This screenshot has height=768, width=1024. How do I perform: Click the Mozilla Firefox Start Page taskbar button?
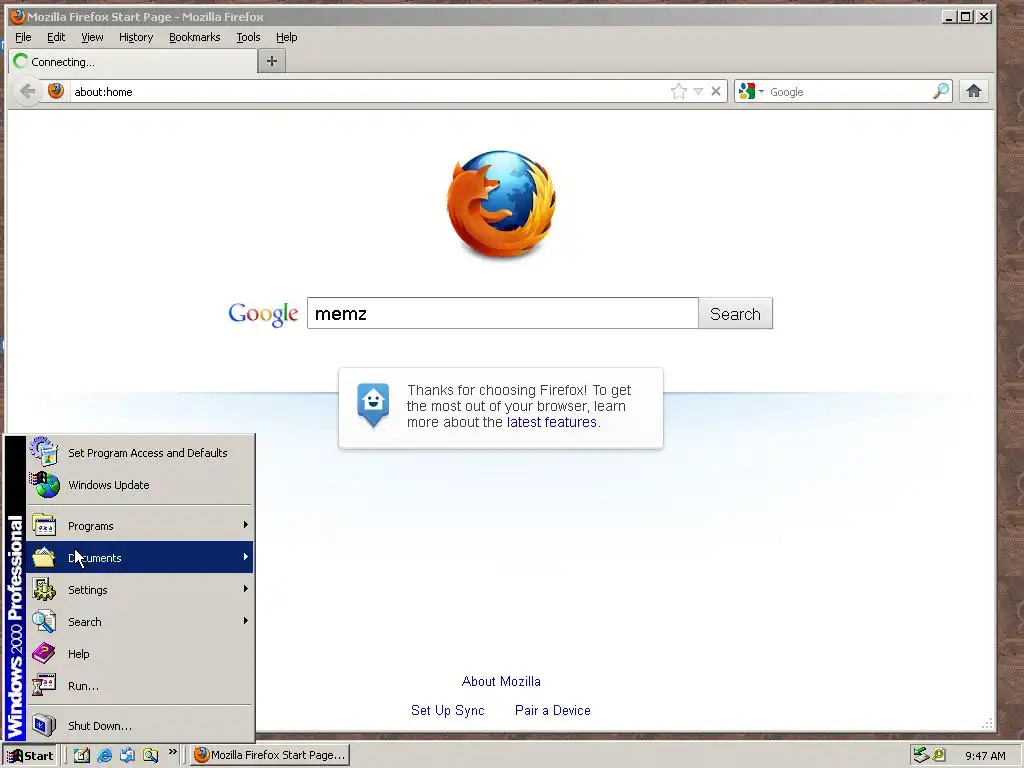coord(270,755)
